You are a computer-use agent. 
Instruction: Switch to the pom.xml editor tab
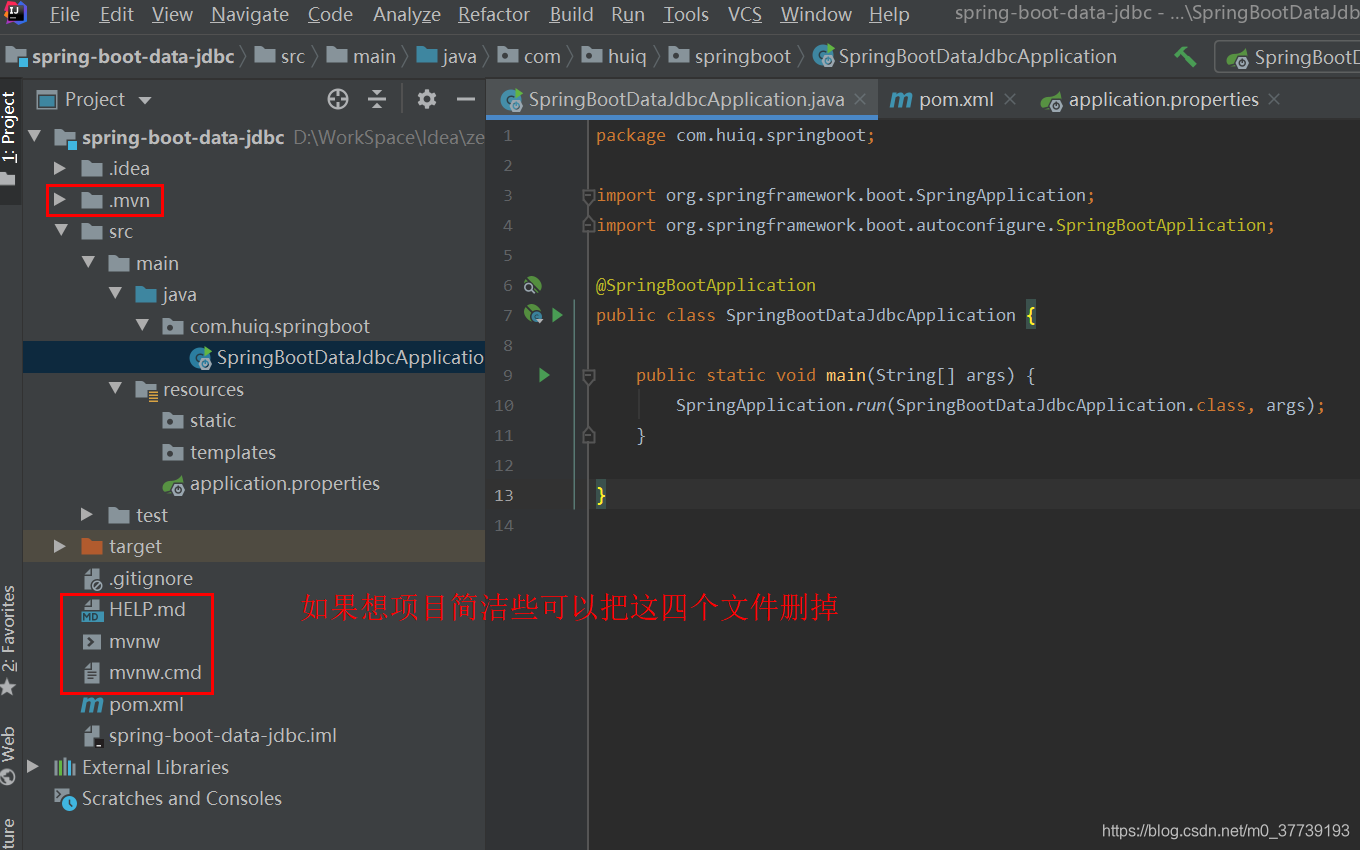coord(953,99)
